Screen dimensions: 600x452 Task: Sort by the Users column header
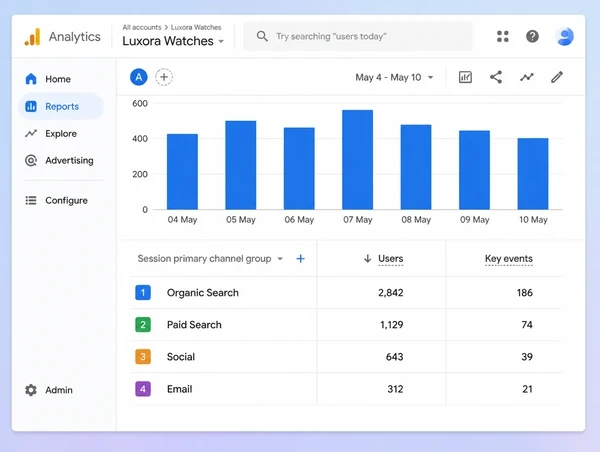pyautogui.click(x=390, y=259)
